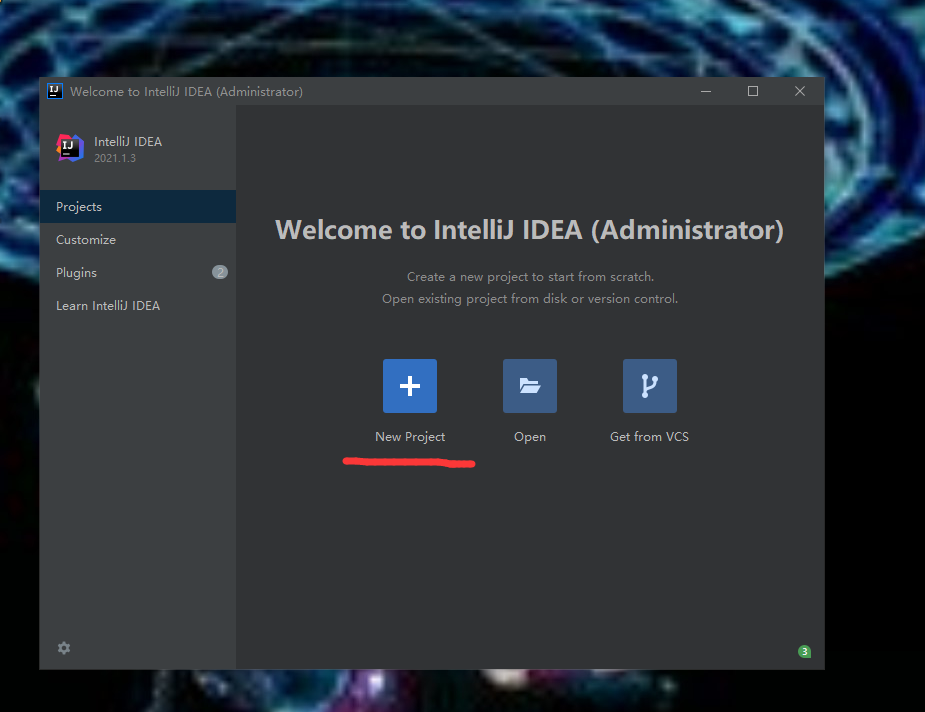Click the Get from VCS text label
Viewport: 925px width, 712px height.
649,437
